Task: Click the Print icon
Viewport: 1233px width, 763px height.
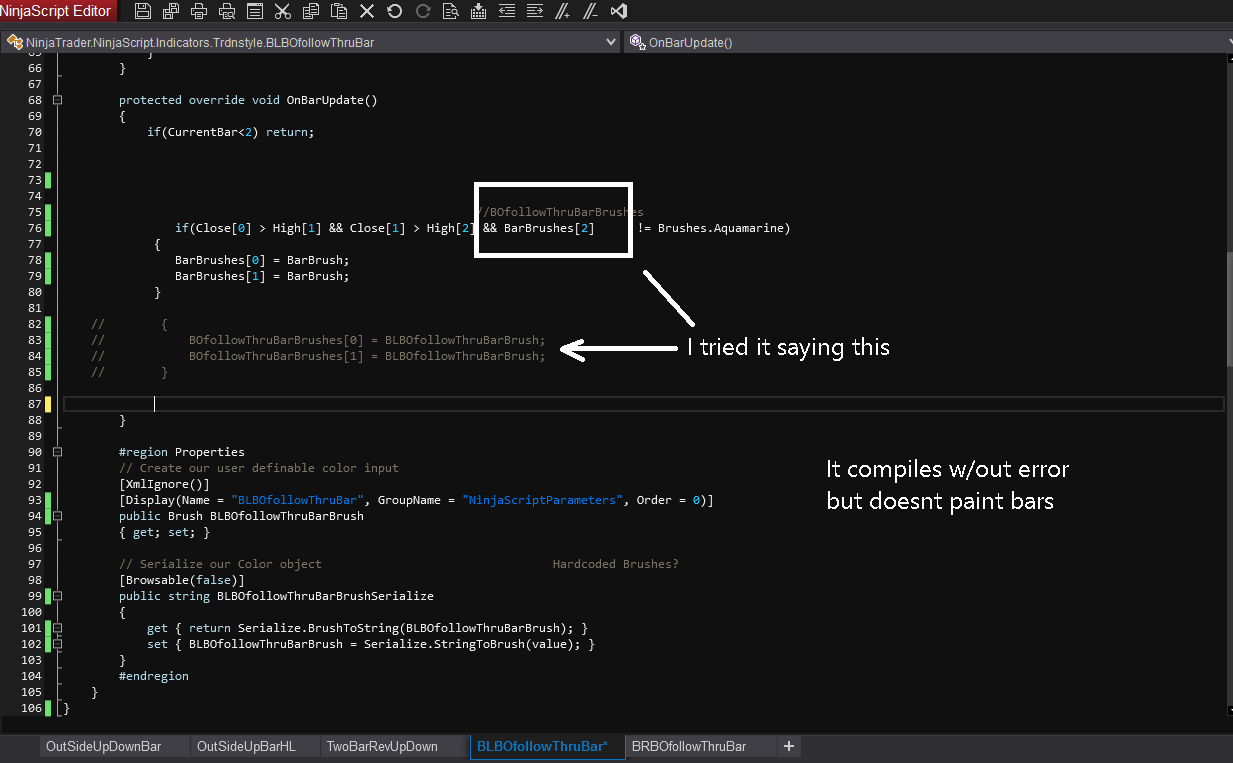Action: pos(199,11)
